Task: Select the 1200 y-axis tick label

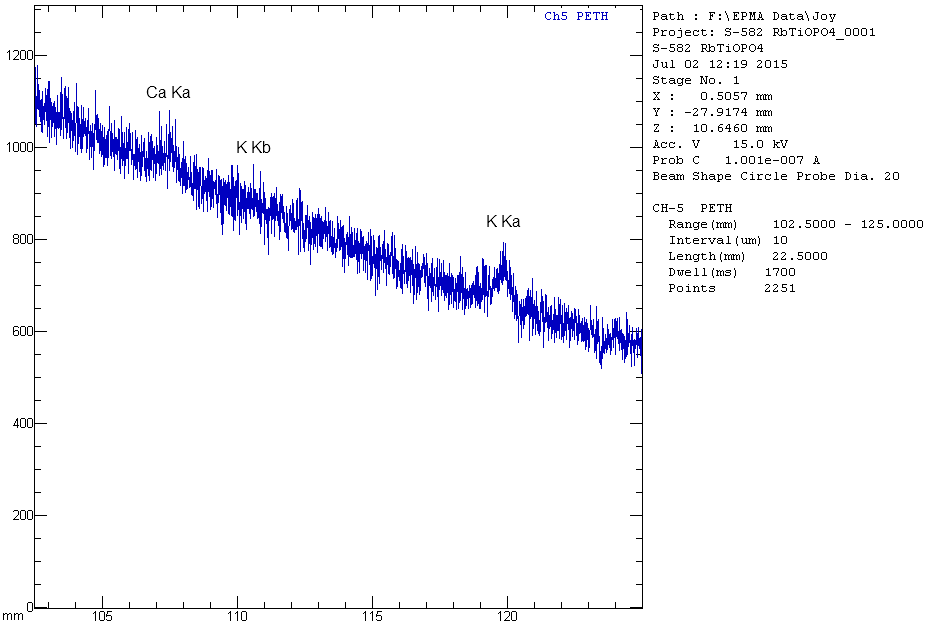Action: (x=18, y=55)
